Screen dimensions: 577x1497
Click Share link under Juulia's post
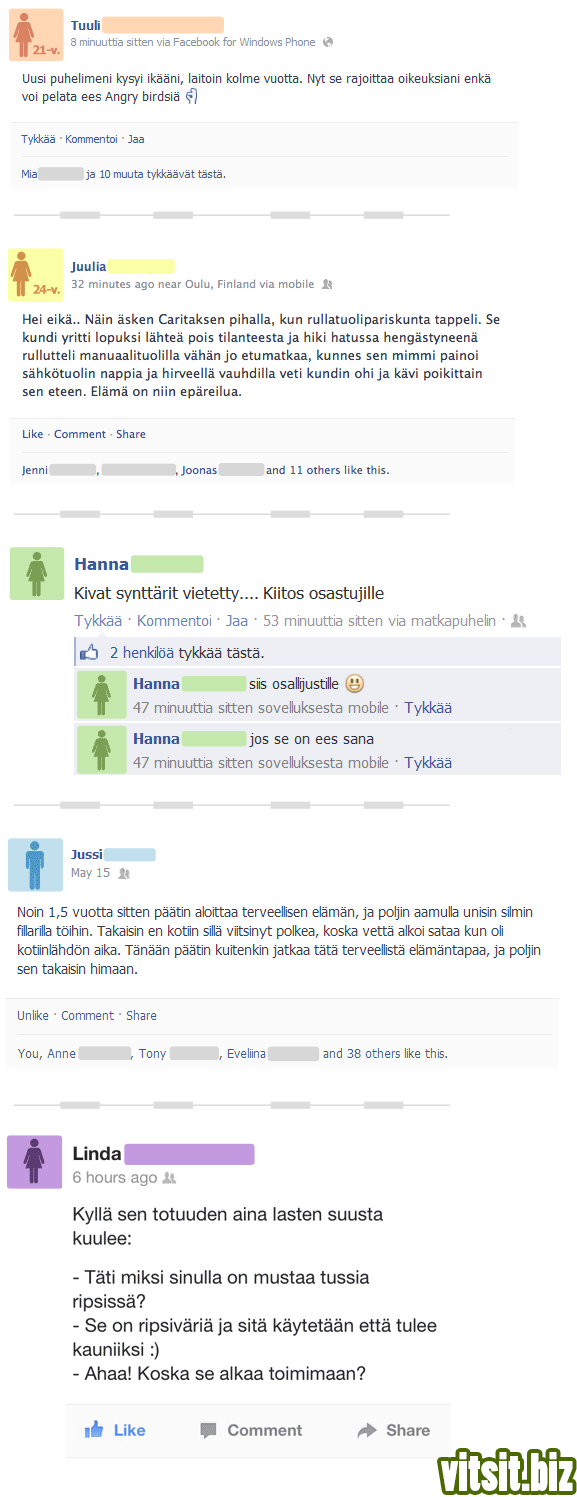point(131,434)
